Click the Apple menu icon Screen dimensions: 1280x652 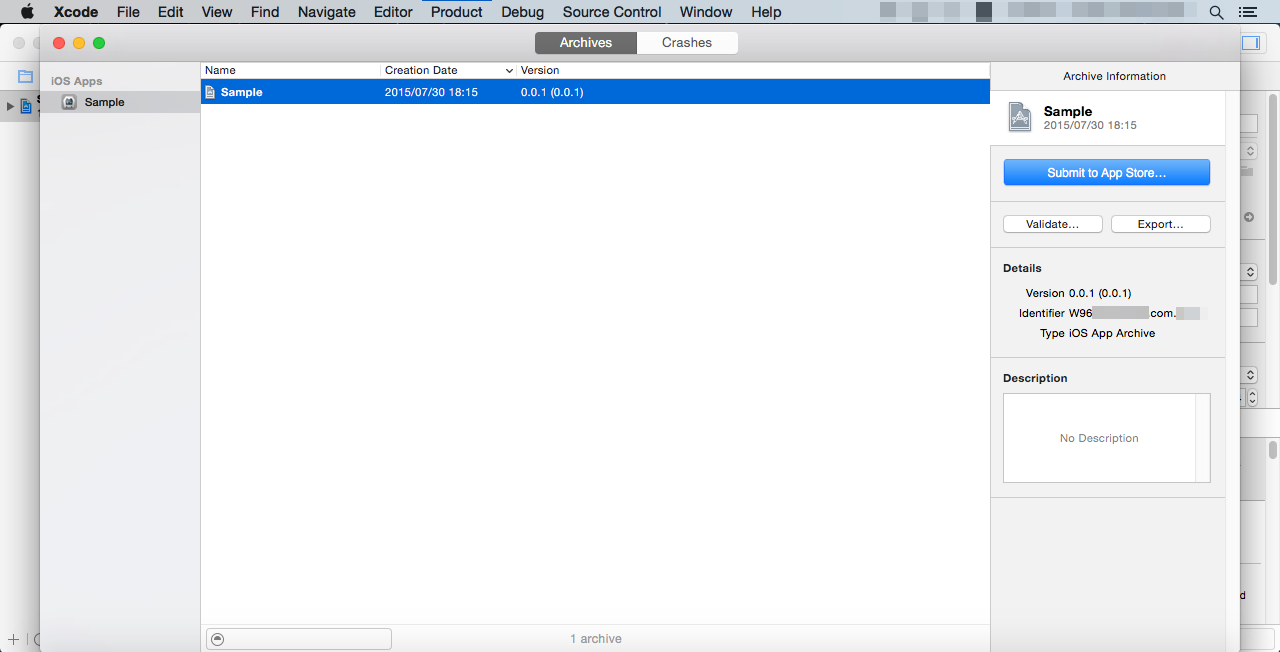tap(27, 12)
